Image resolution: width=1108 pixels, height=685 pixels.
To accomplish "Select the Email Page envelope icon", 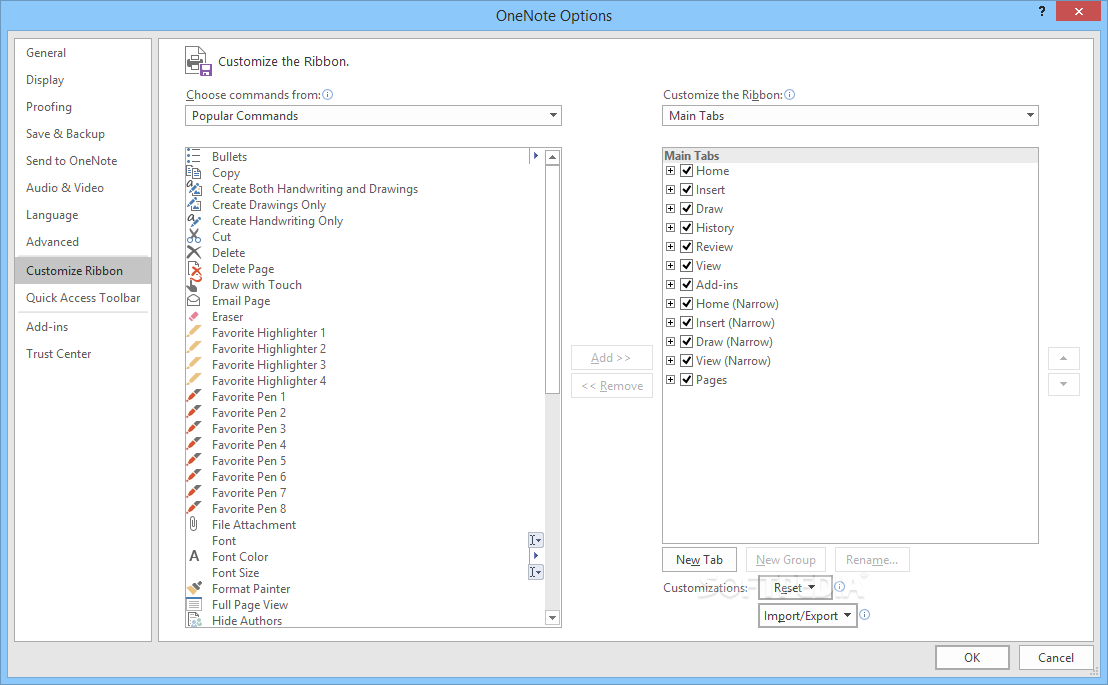I will pos(194,300).
